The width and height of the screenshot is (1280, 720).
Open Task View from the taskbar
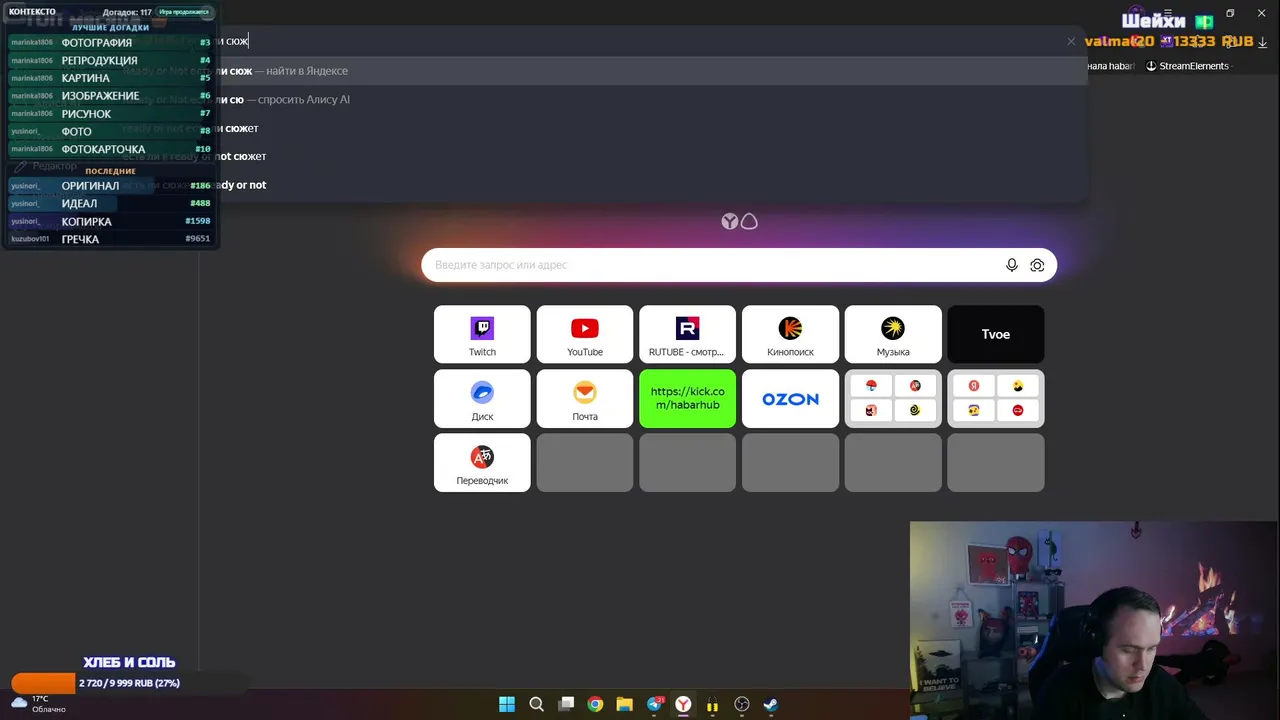pos(566,704)
